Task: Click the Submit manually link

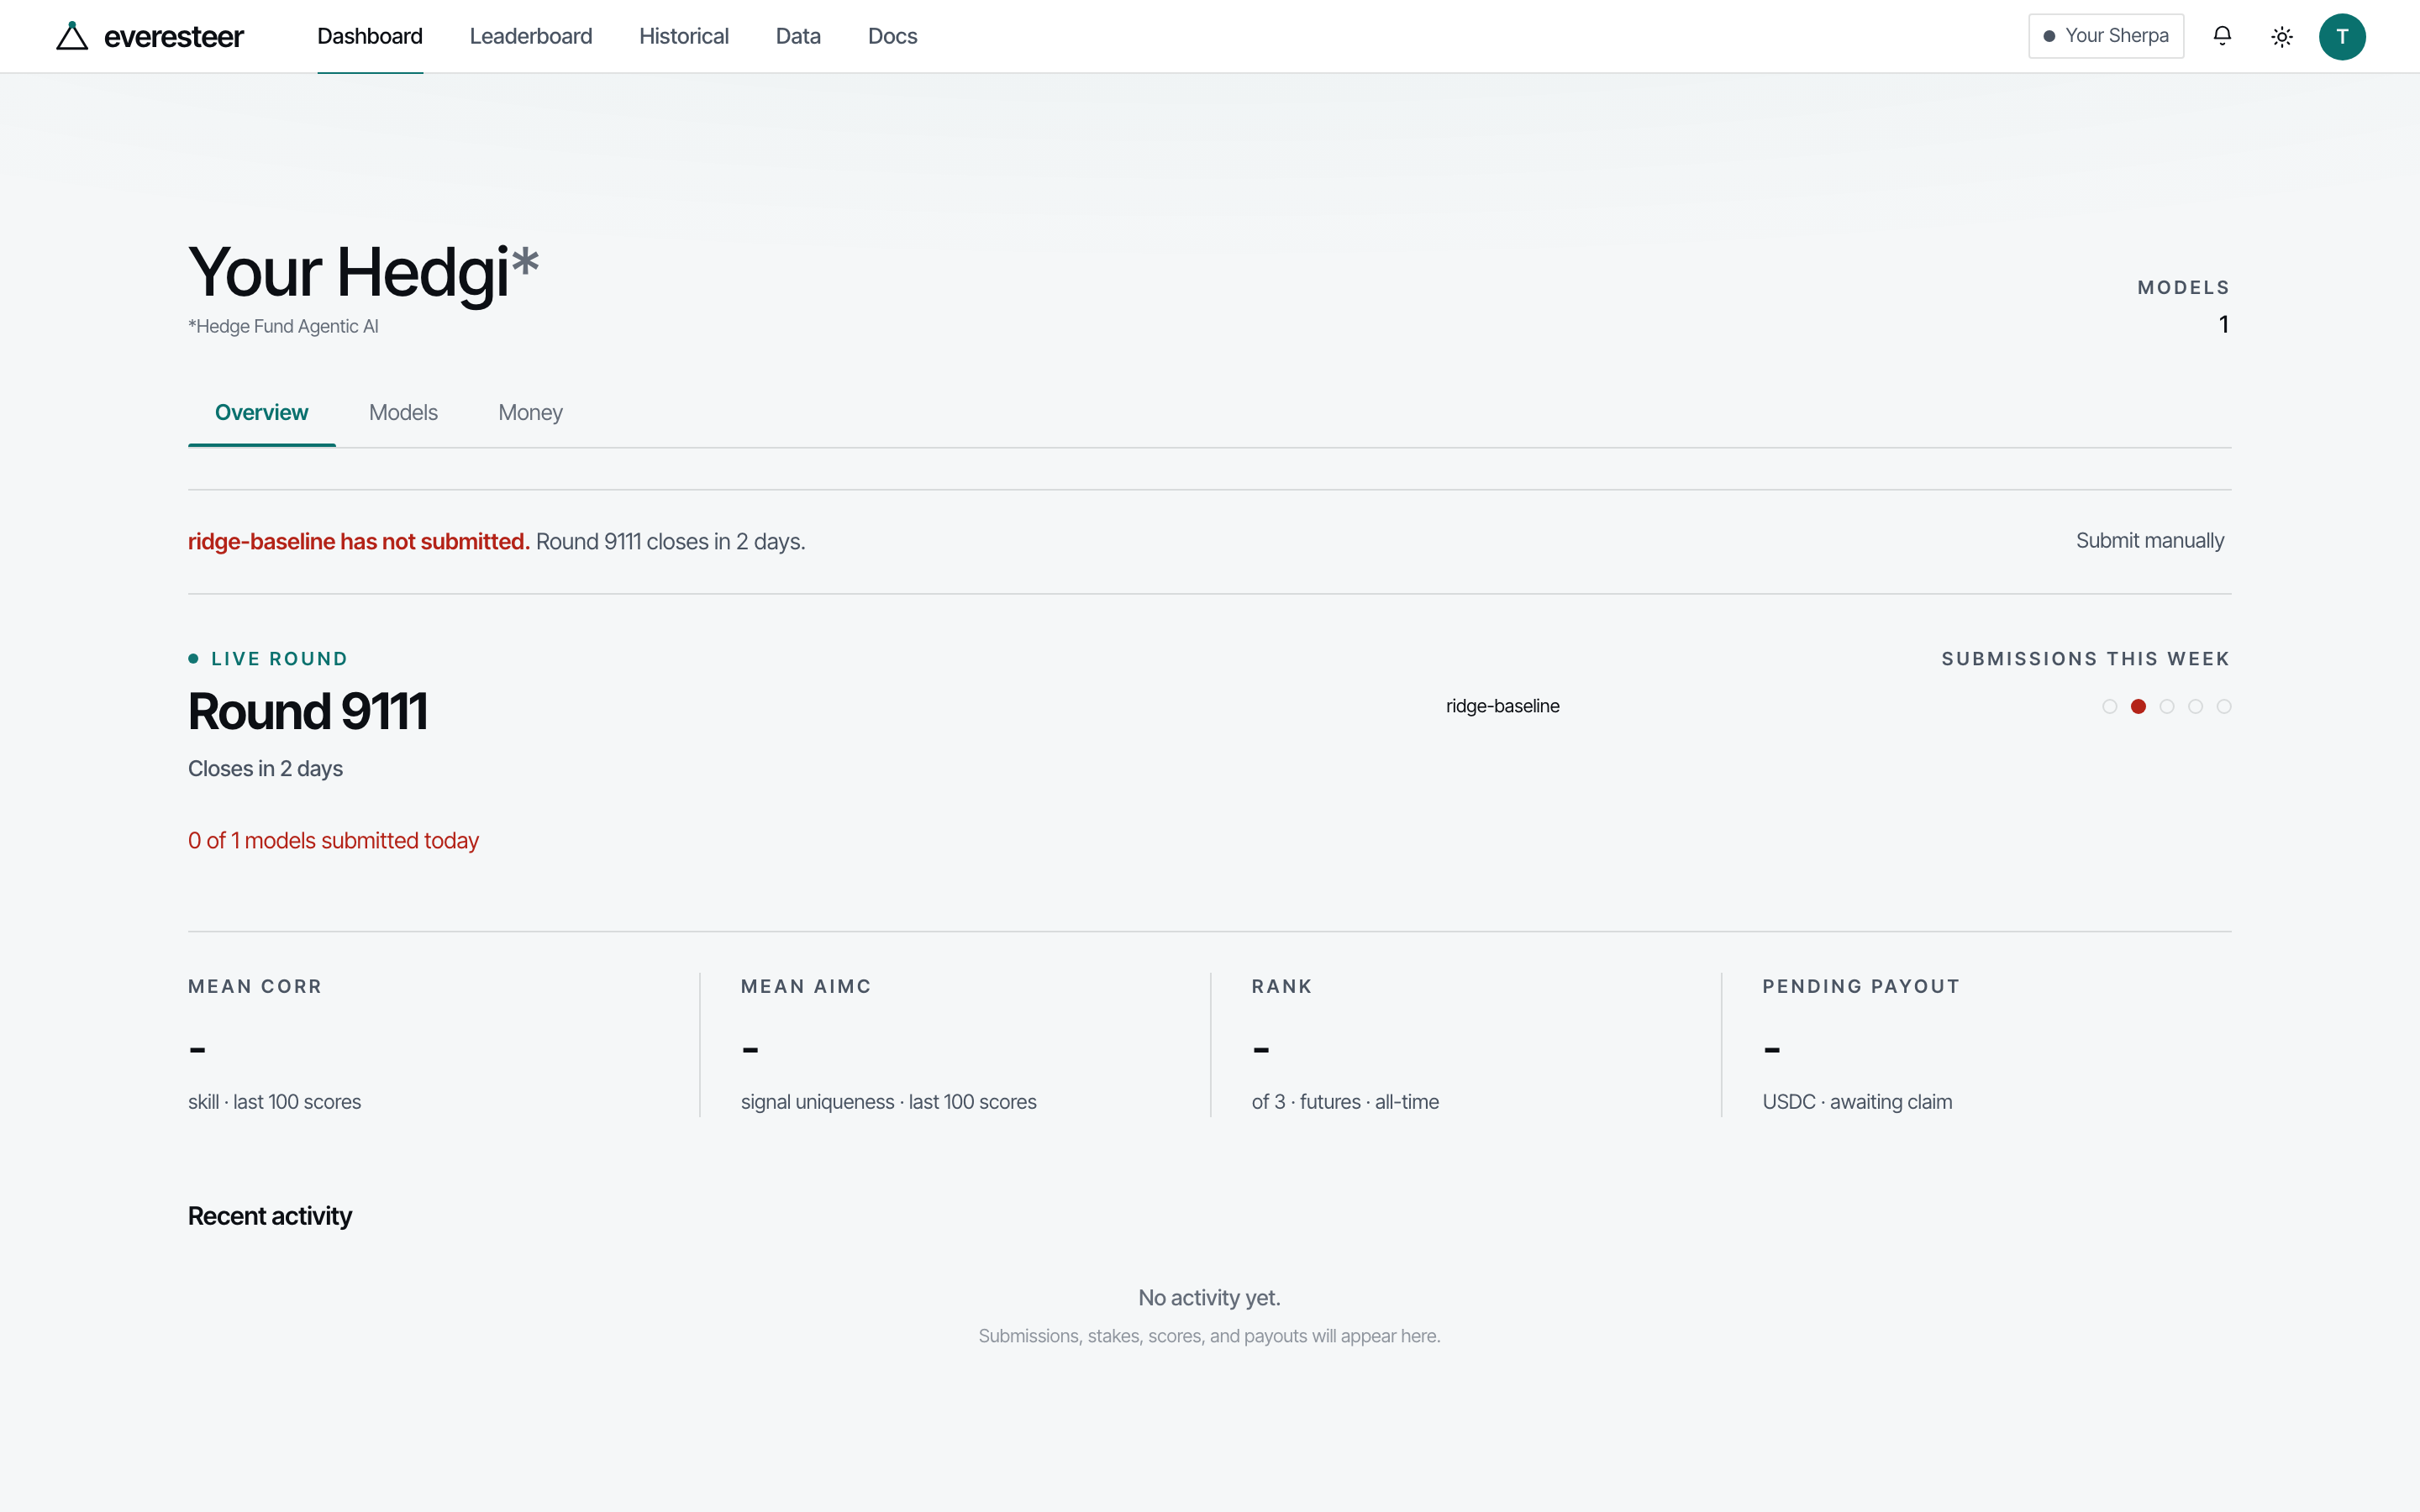Action: click(2150, 541)
